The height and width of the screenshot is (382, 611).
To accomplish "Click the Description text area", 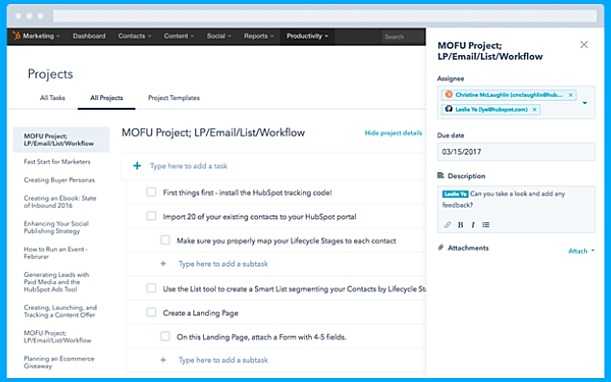I will click(x=516, y=209).
